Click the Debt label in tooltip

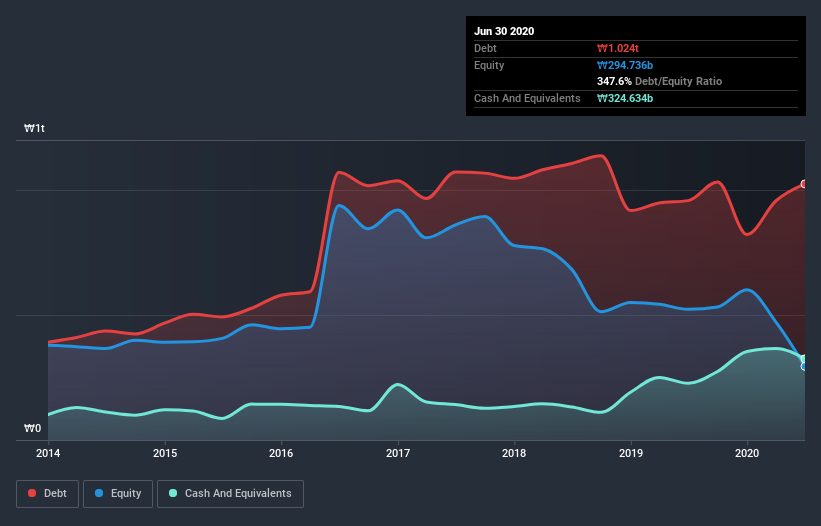[485, 48]
